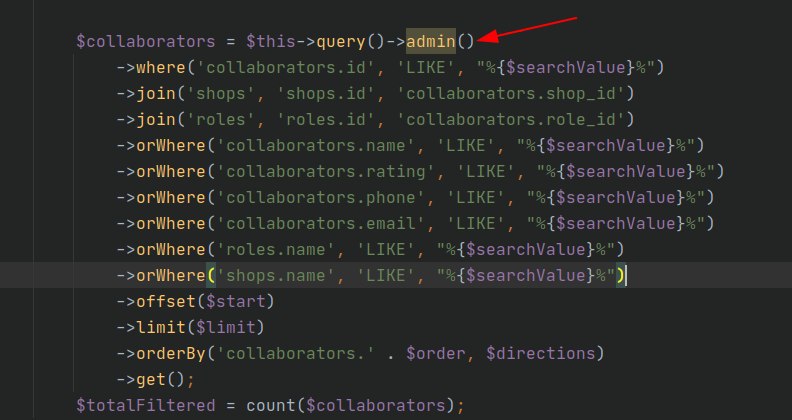Click 'collaborators.phone' in orWhere
Viewport: 792px width, 420px height.
click(321, 198)
